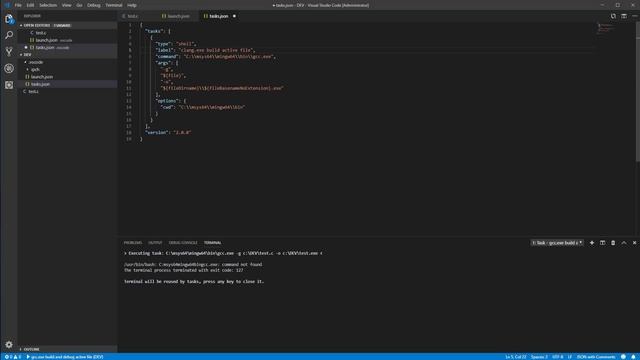
Task: Change indentation via Spaces status item
Action: [x=539, y=357]
